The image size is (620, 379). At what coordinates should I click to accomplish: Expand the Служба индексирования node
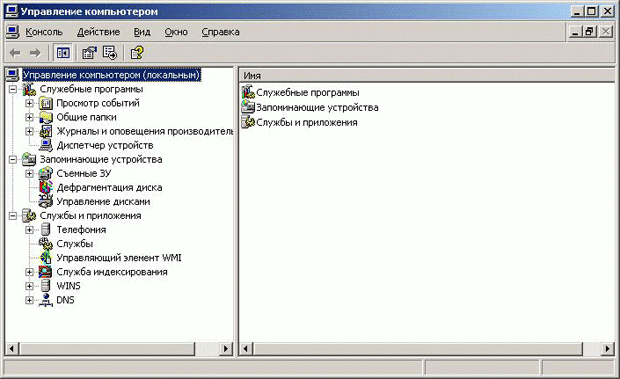(x=29, y=272)
